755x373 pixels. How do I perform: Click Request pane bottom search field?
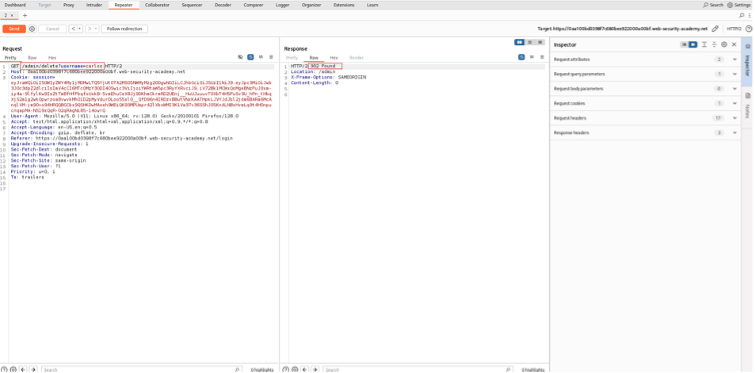point(142,370)
